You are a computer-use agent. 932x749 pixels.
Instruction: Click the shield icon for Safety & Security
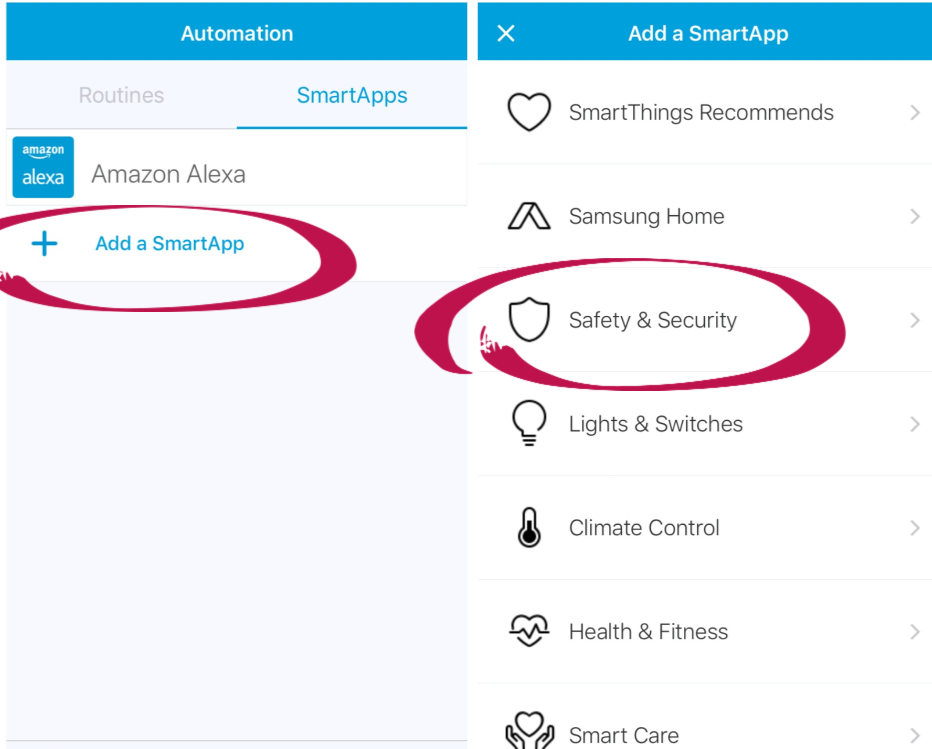coord(529,320)
